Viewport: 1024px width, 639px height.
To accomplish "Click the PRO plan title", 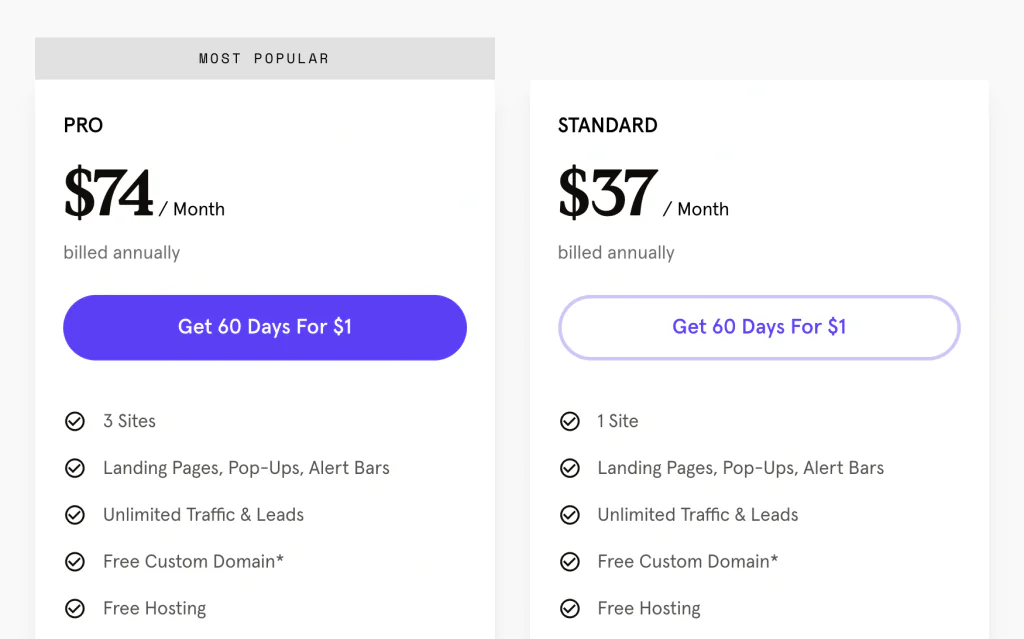I will (x=83, y=125).
